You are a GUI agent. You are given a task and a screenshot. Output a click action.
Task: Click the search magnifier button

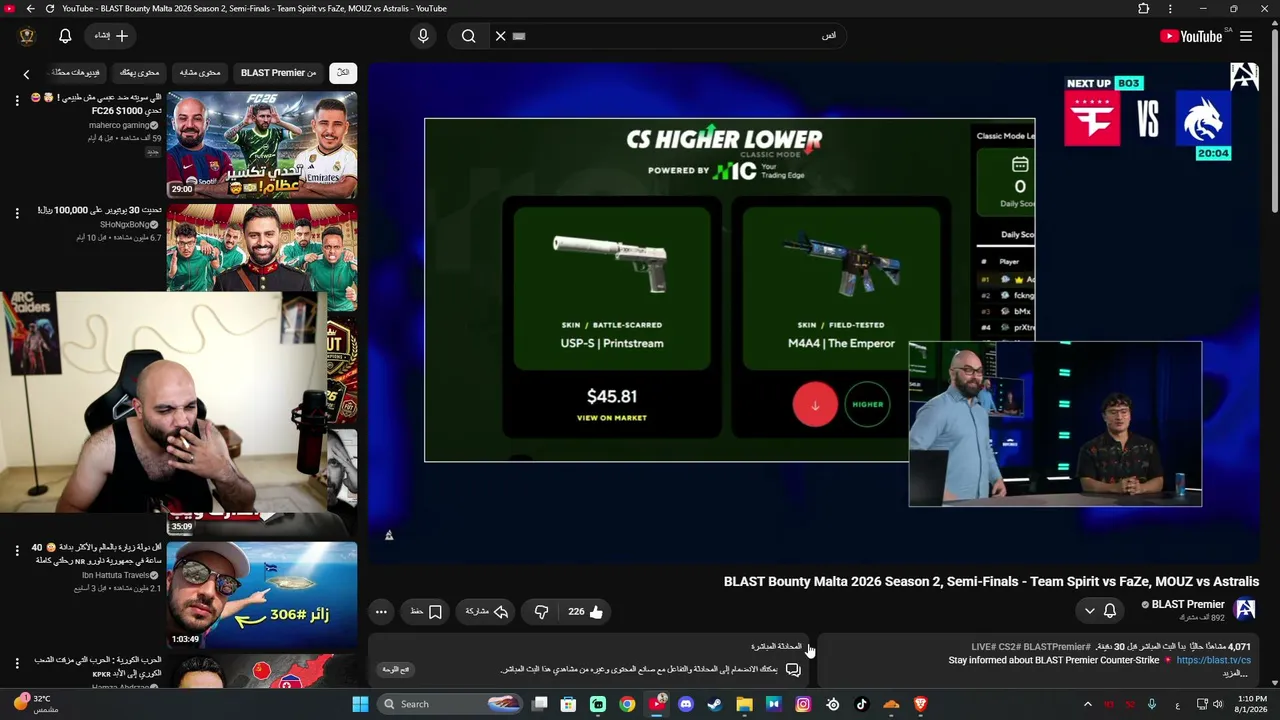[x=468, y=36]
